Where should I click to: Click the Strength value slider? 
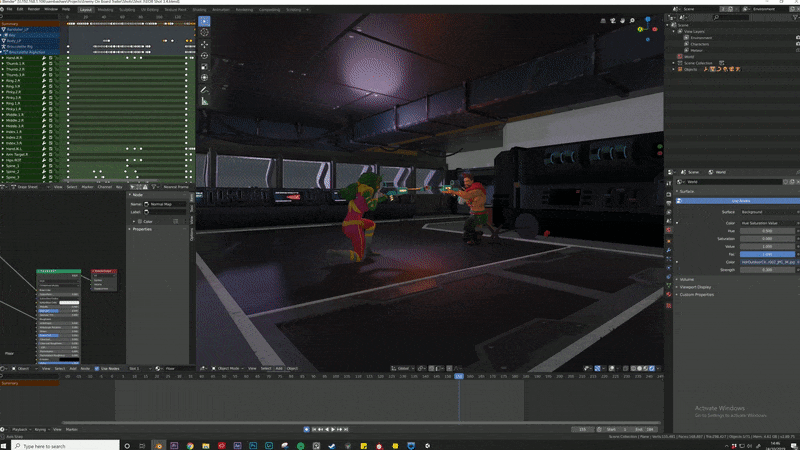point(767,270)
